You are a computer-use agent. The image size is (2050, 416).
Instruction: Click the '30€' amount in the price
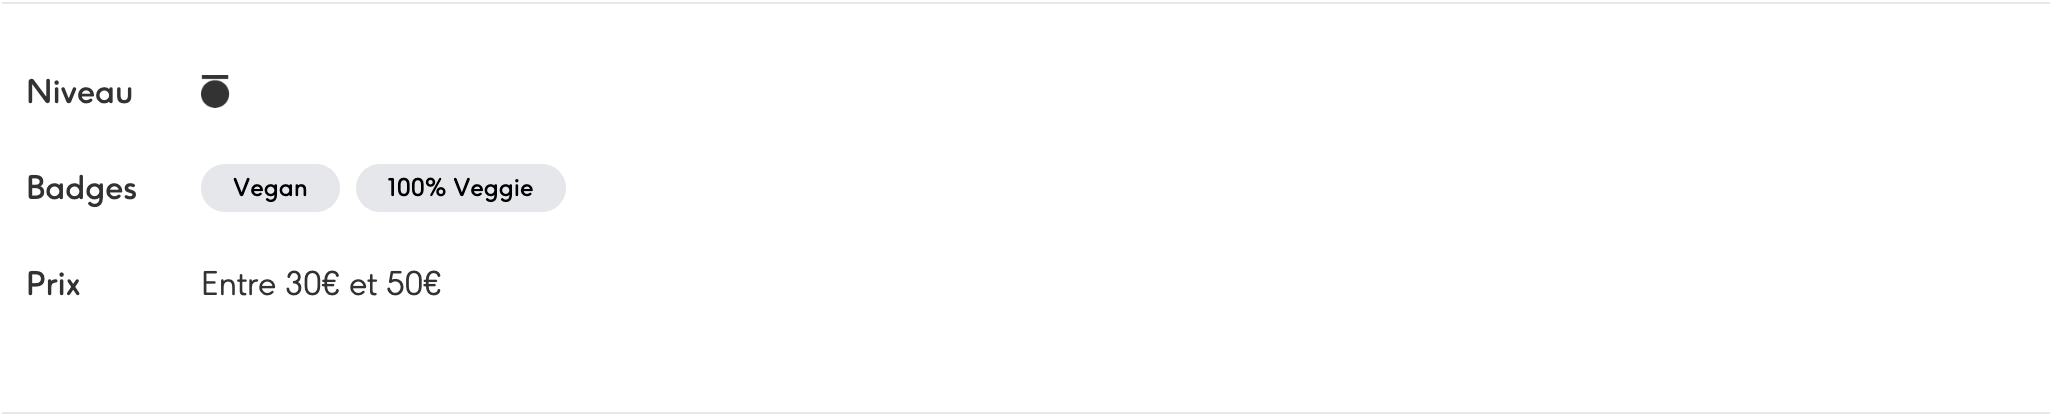[x=312, y=284]
